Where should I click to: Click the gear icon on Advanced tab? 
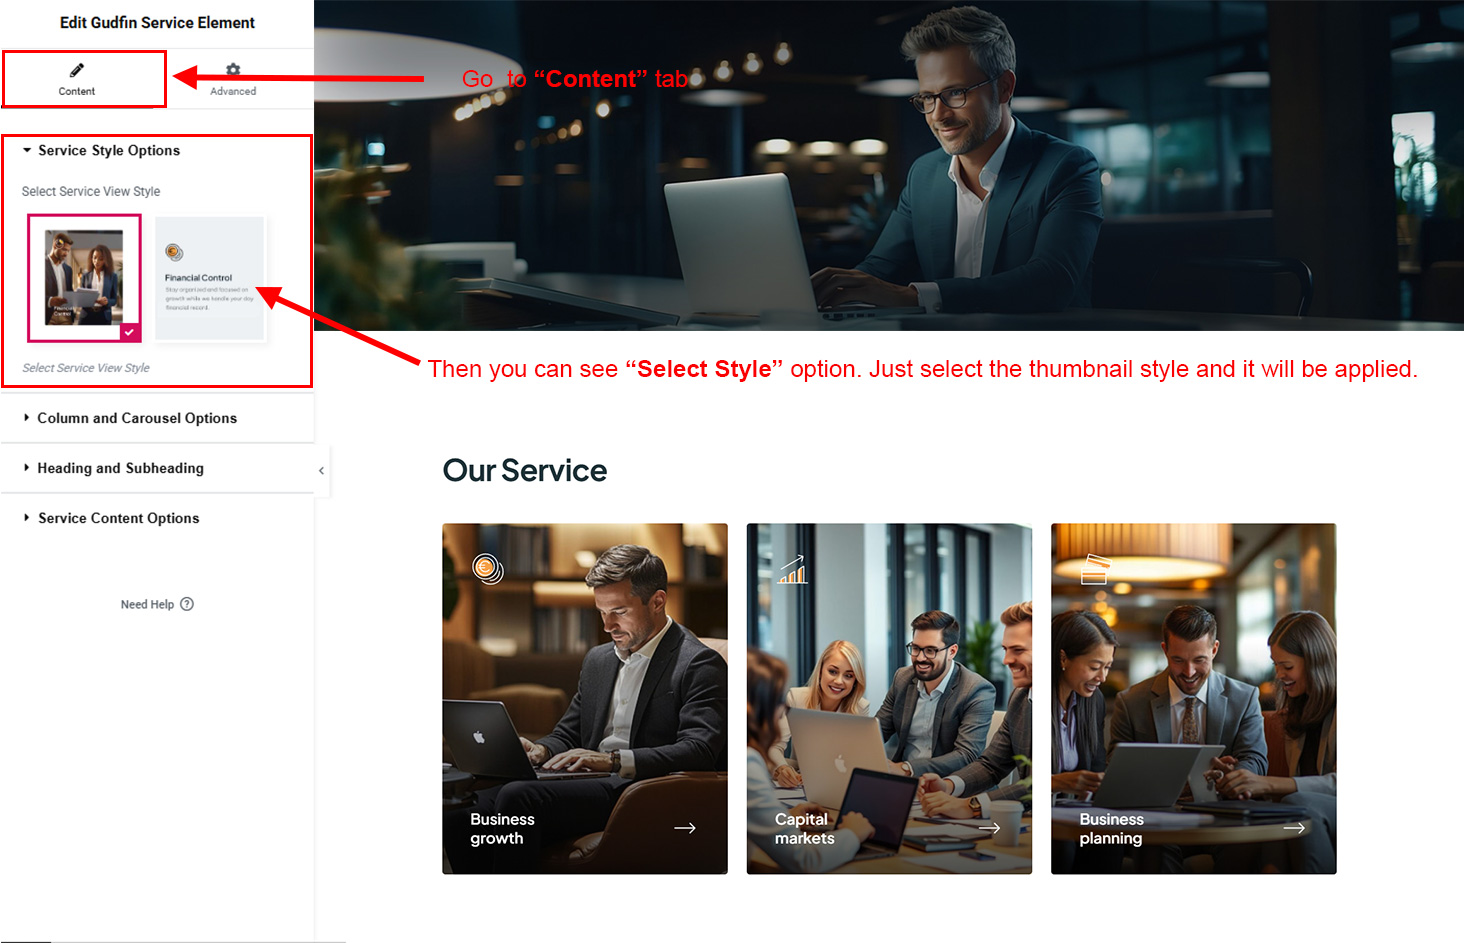(x=233, y=70)
